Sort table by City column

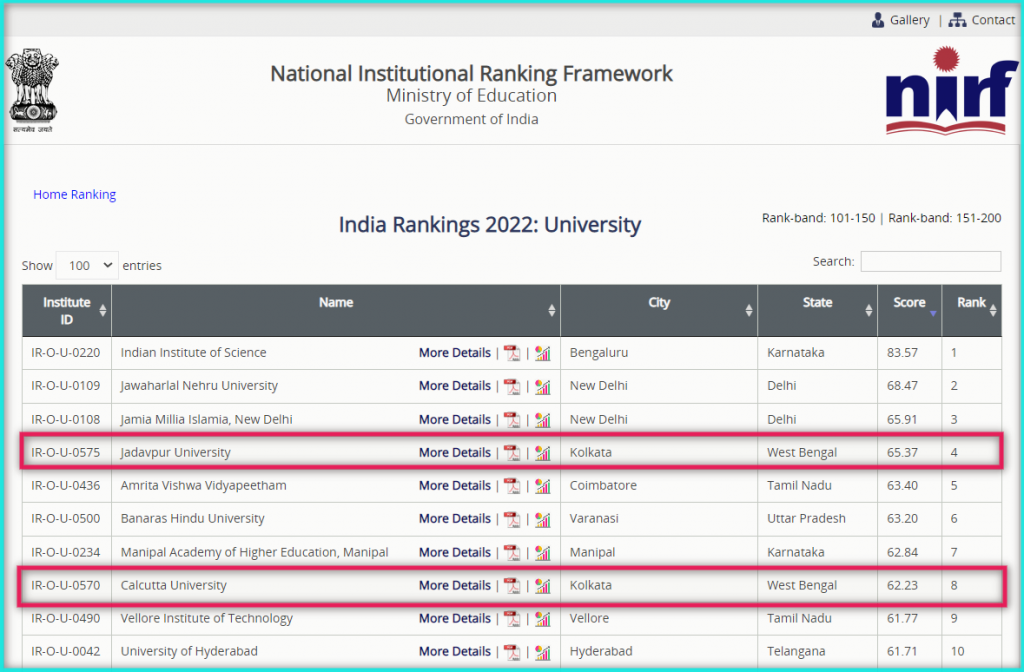point(659,311)
